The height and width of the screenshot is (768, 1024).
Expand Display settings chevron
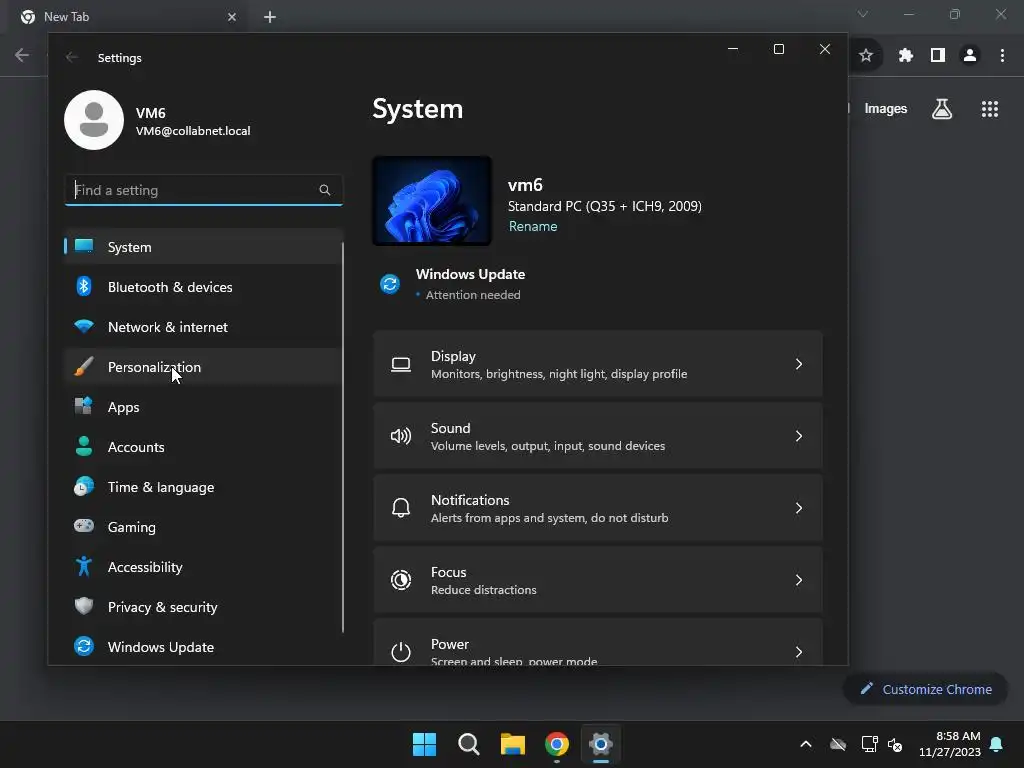pyautogui.click(x=799, y=364)
